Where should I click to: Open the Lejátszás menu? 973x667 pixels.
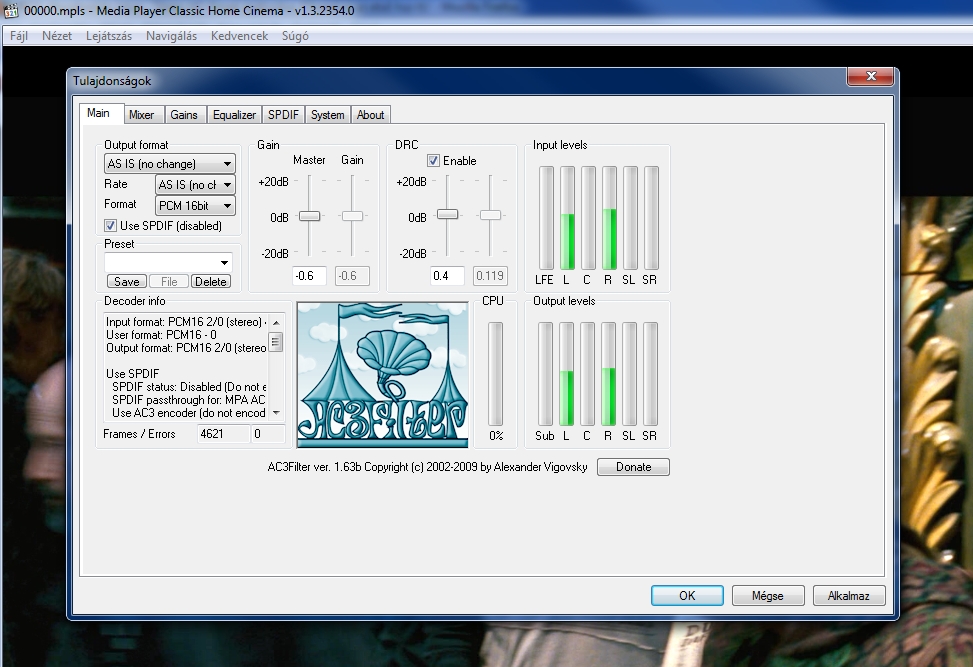[x=109, y=36]
